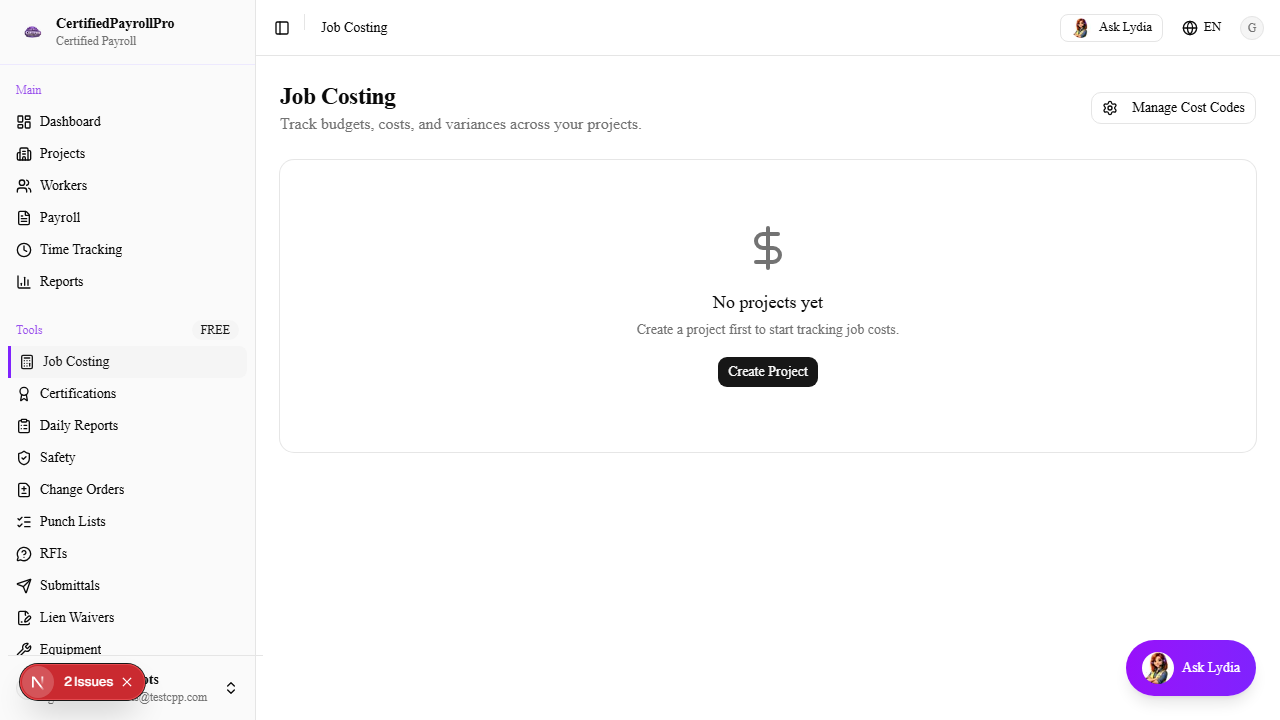Open the EN language selector

(1201, 28)
